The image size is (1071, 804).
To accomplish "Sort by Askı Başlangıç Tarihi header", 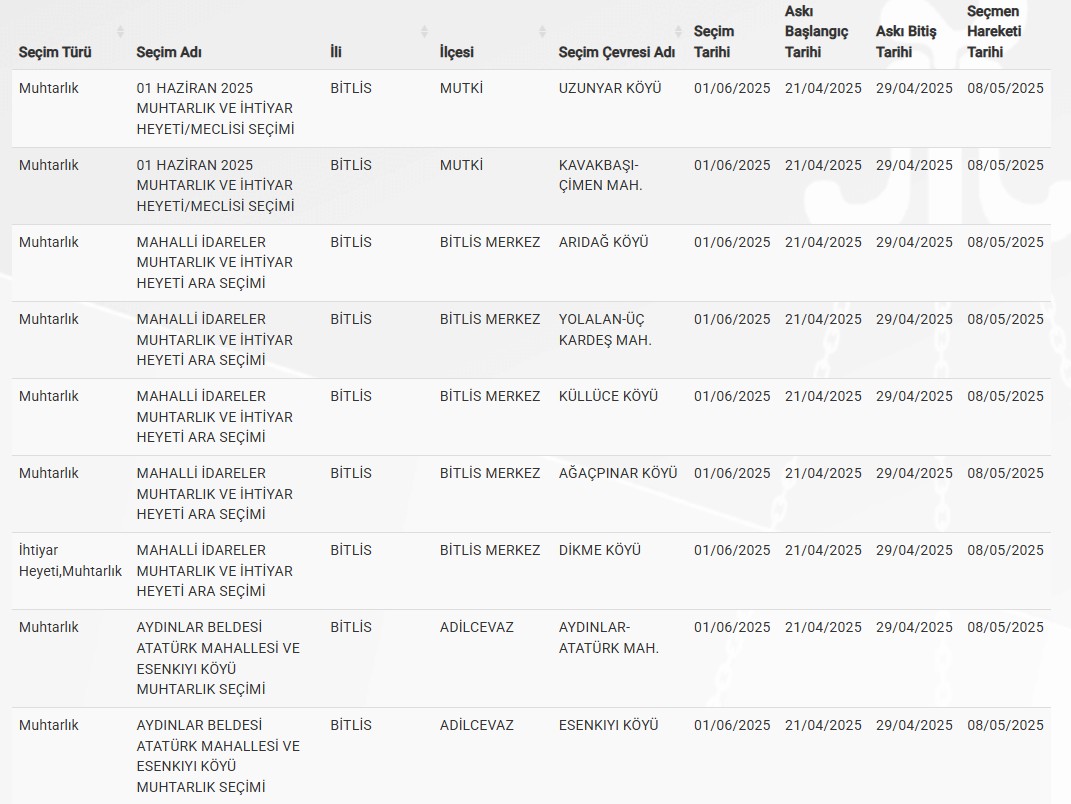I will point(816,32).
